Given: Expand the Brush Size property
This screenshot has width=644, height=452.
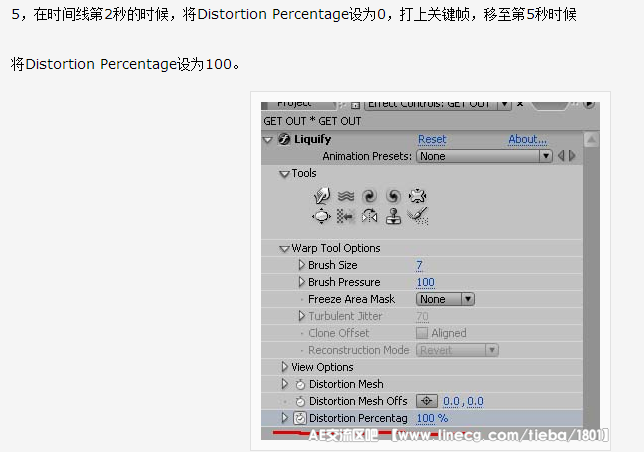Looking at the screenshot, I should pyautogui.click(x=301, y=265).
